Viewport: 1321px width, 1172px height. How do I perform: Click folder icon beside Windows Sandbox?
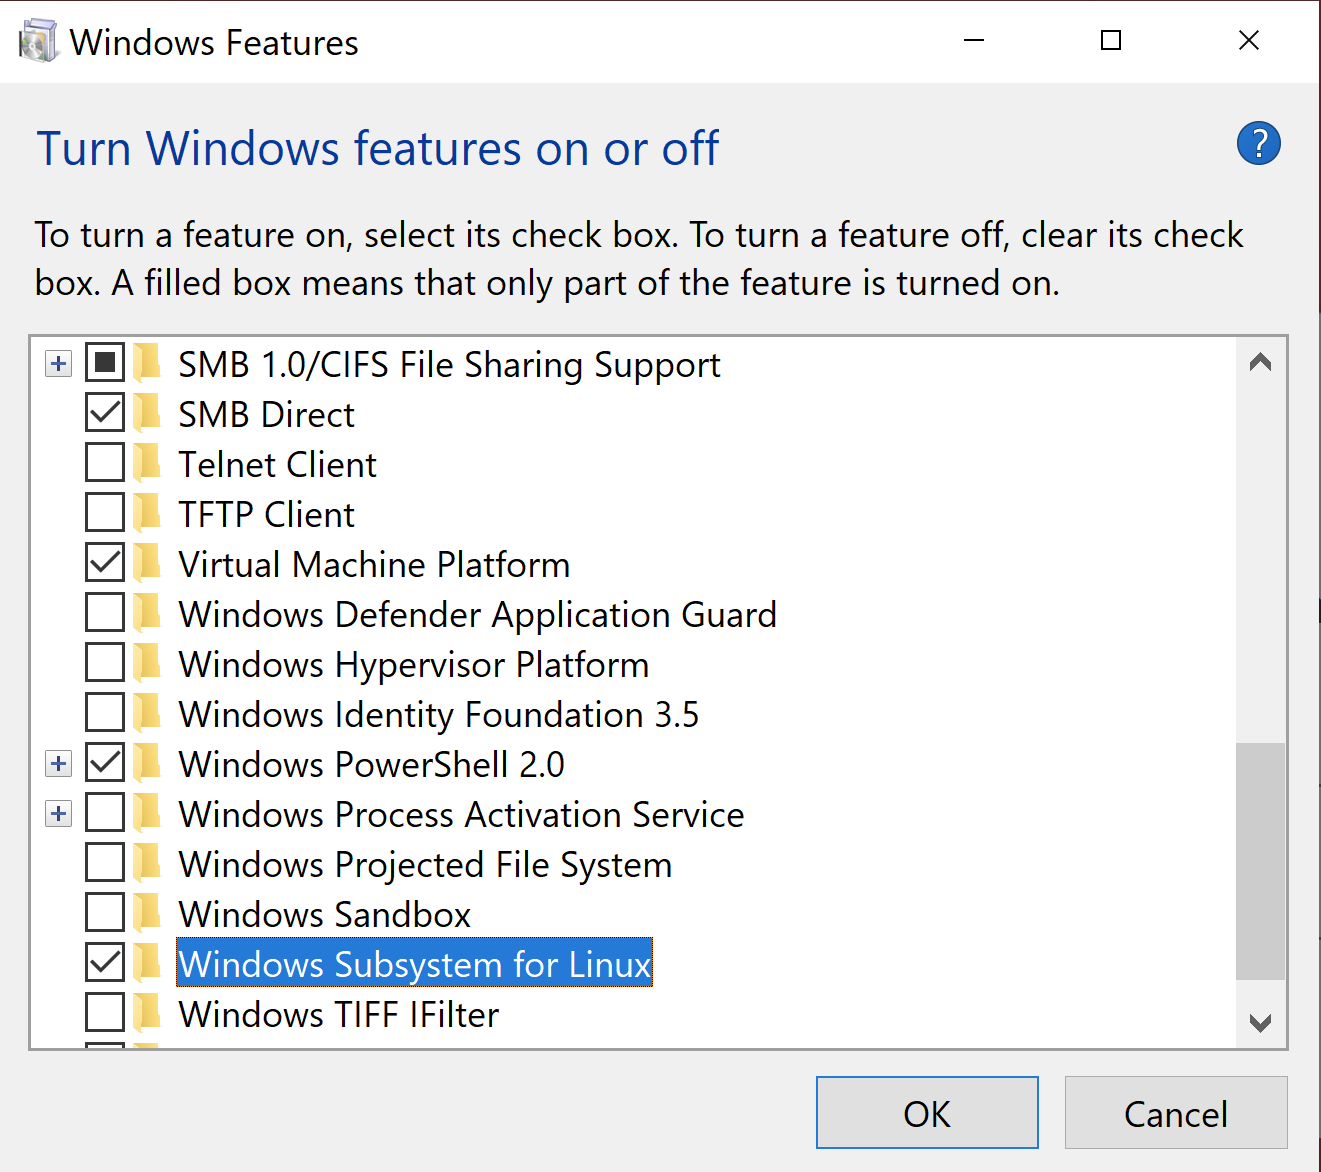click(x=148, y=913)
